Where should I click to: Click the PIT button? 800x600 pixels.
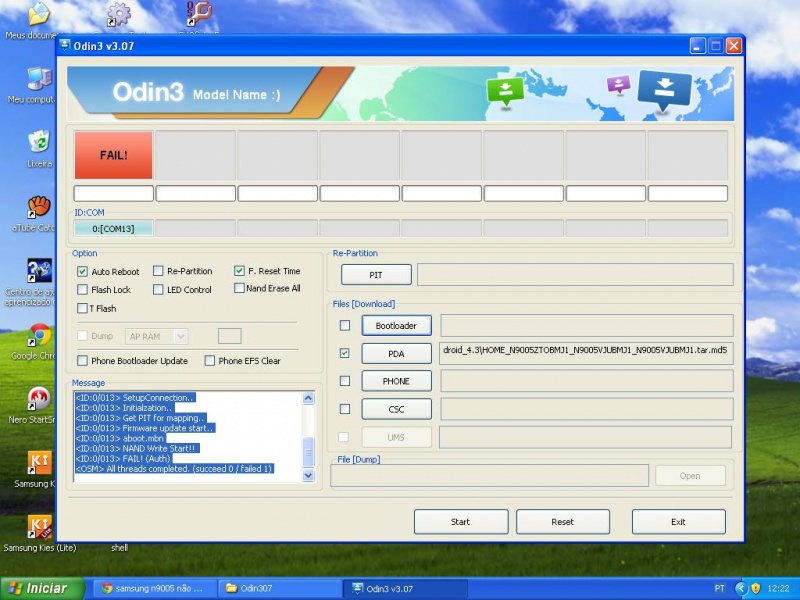(376, 274)
